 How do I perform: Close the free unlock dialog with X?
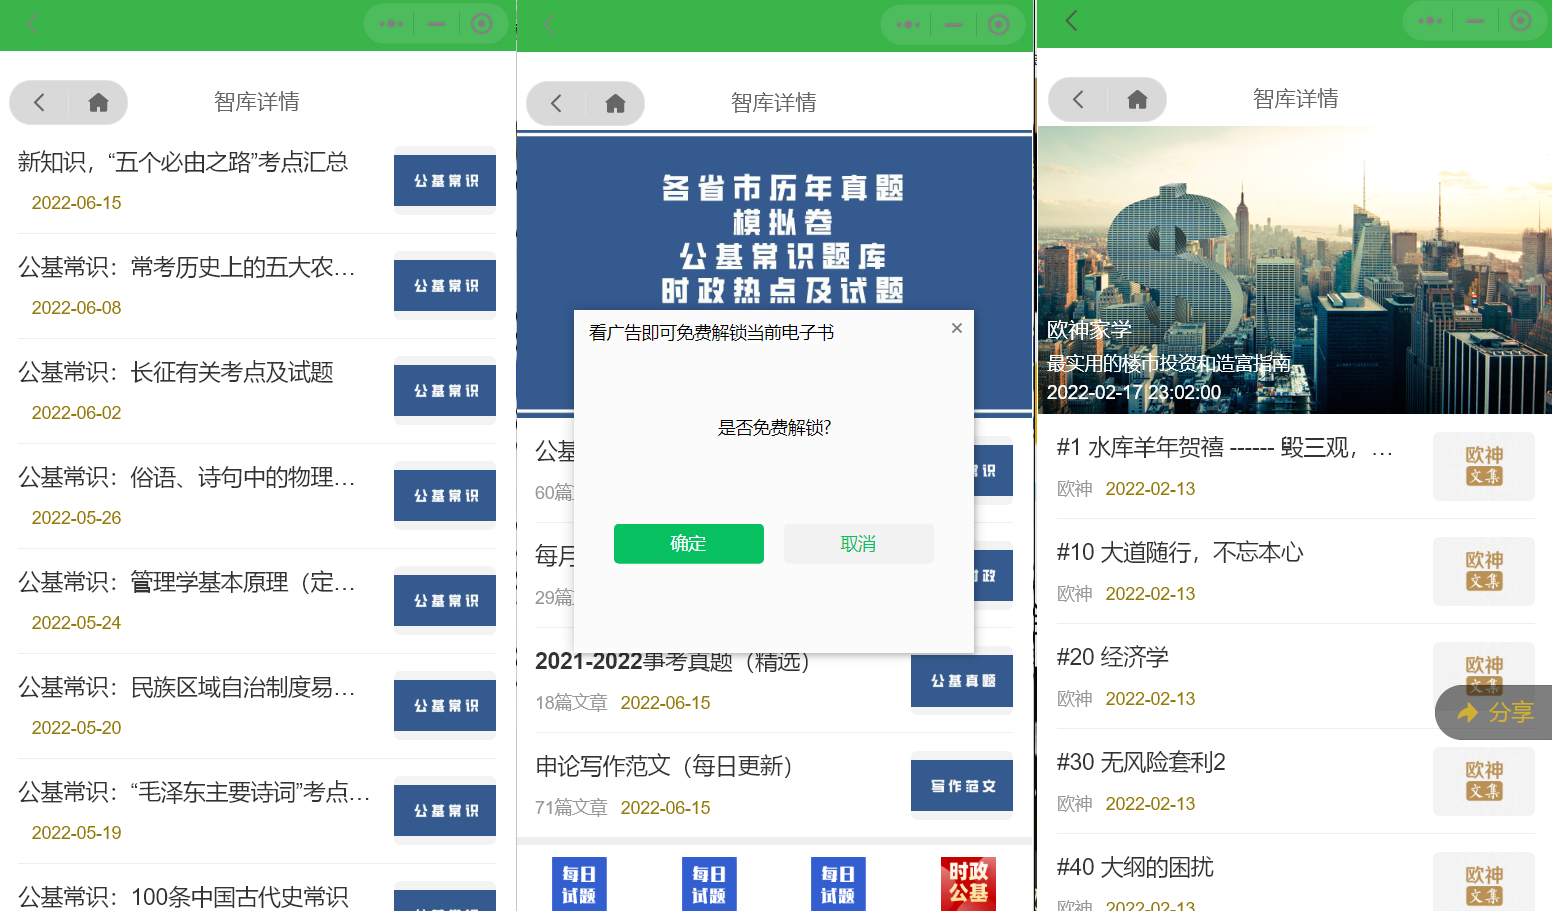click(x=957, y=328)
